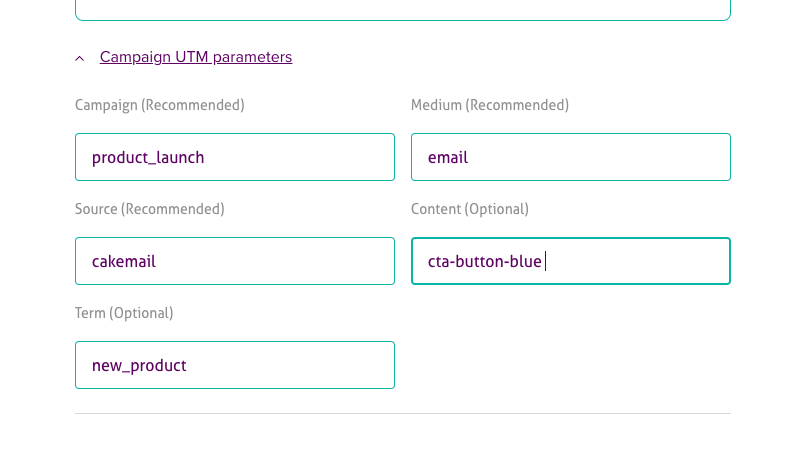Screen dimensions: 812x453
Task: Place cursor on the new_product text
Action: click(x=139, y=365)
